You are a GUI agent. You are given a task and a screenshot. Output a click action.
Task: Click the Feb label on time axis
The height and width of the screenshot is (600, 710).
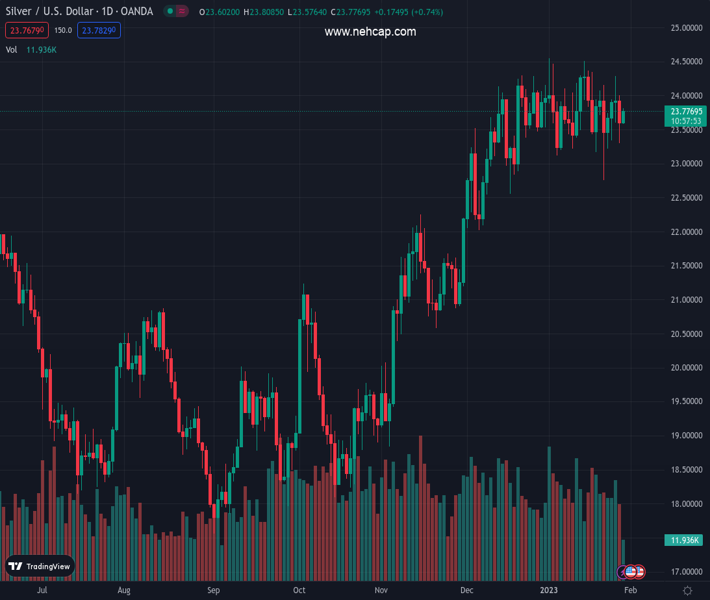click(629, 591)
